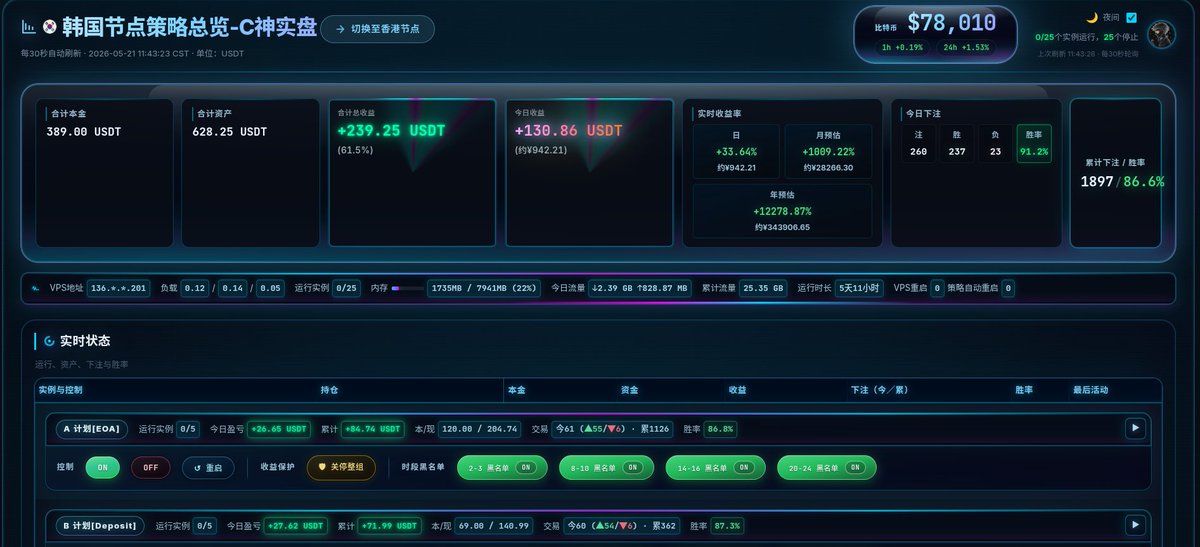Click the monthly estimate +1009.22% box

click(828, 151)
